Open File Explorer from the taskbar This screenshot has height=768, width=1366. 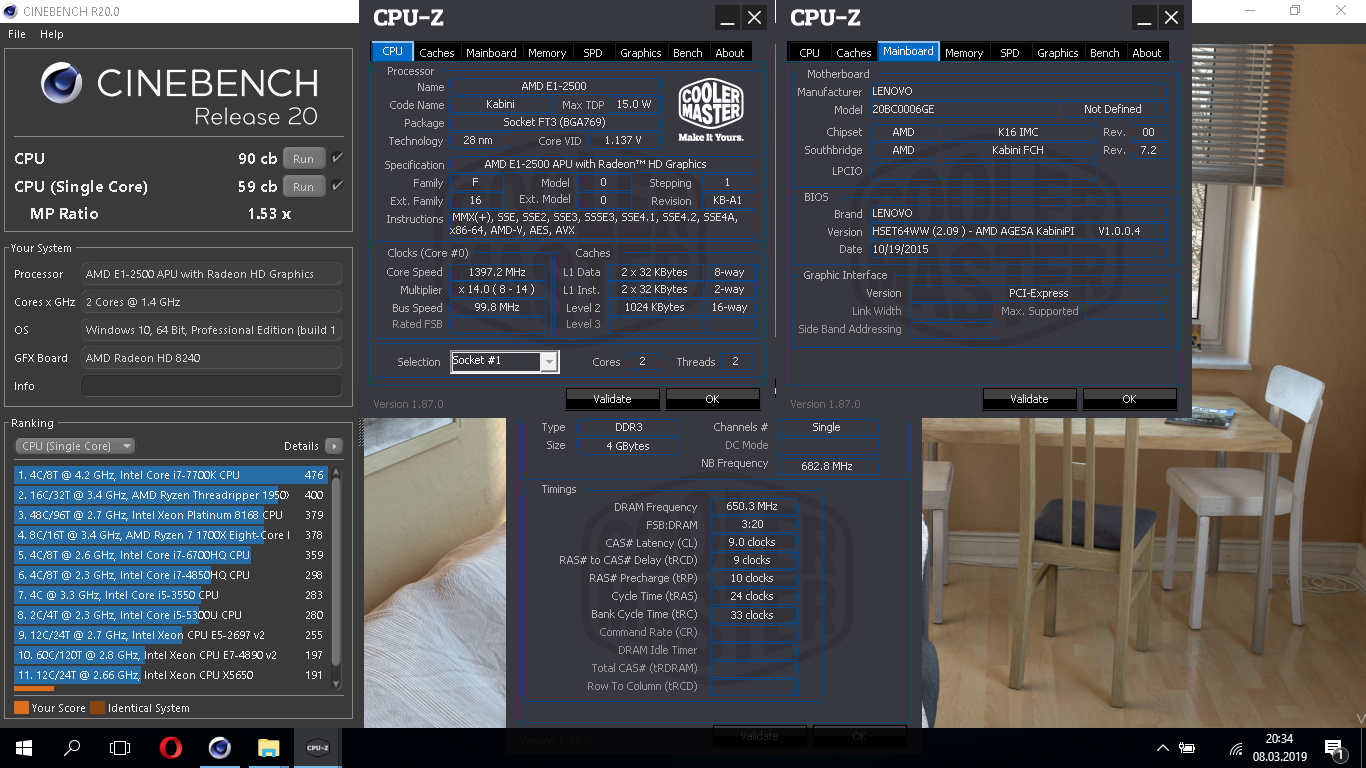267,747
